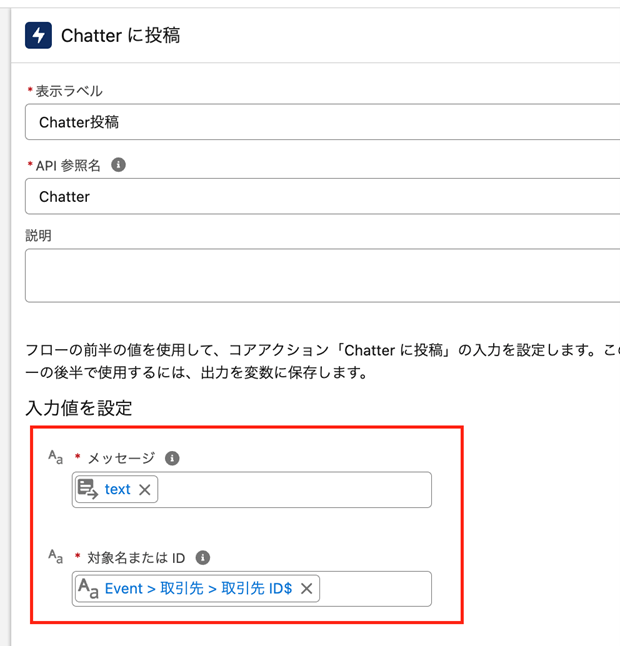Open info tooltip next to API 参照名
The height and width of the screenshot is (646, 620).
(x=118, y=164)
